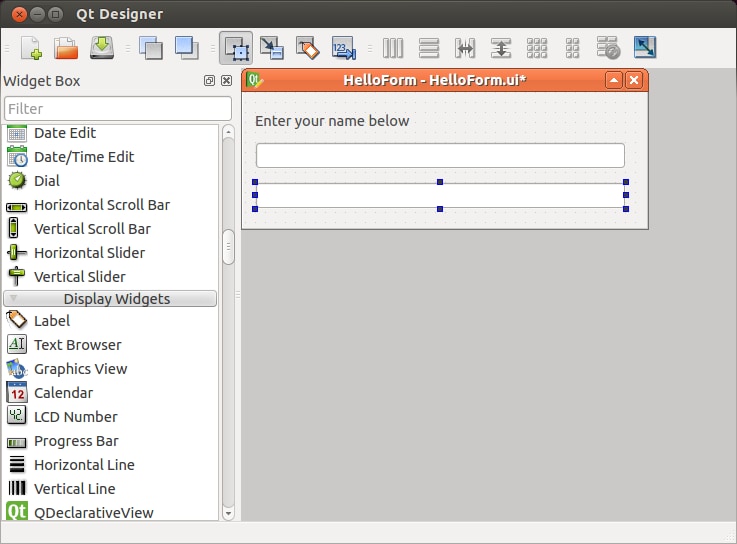Collapse the Display Widgets category
This screenshot has width=737, height=544.
[x=110, y=299]
